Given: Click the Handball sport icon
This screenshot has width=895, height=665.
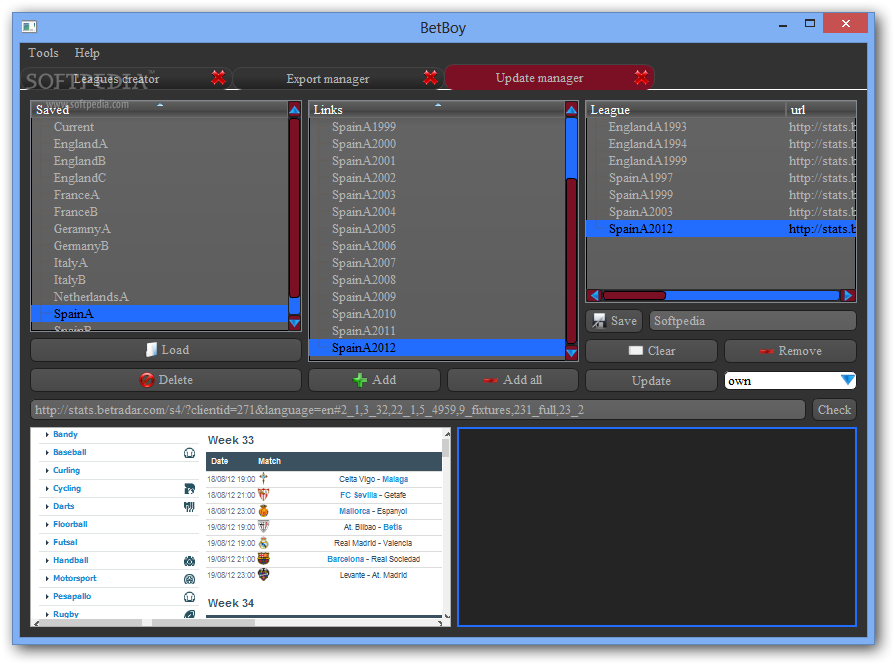Looking at the screenshot, I should 190,561.
